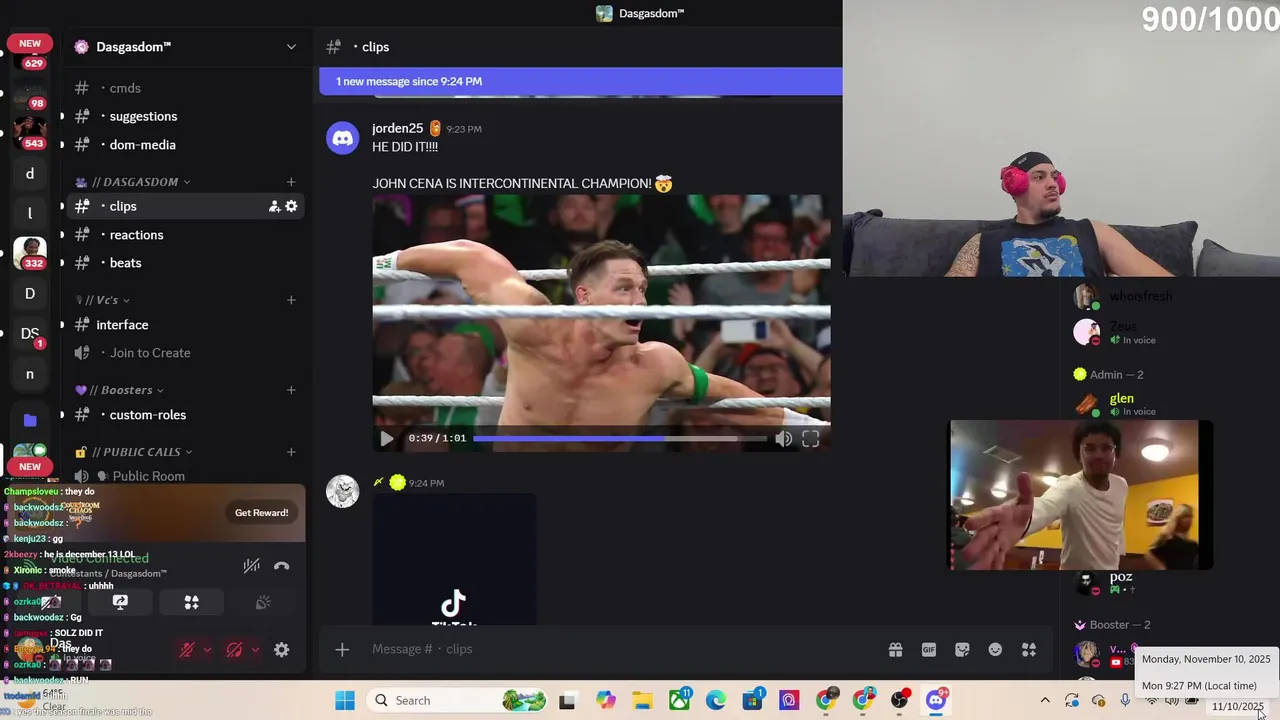
Task: Switch to Discord from the taskbar
Action: coord(936,700)
